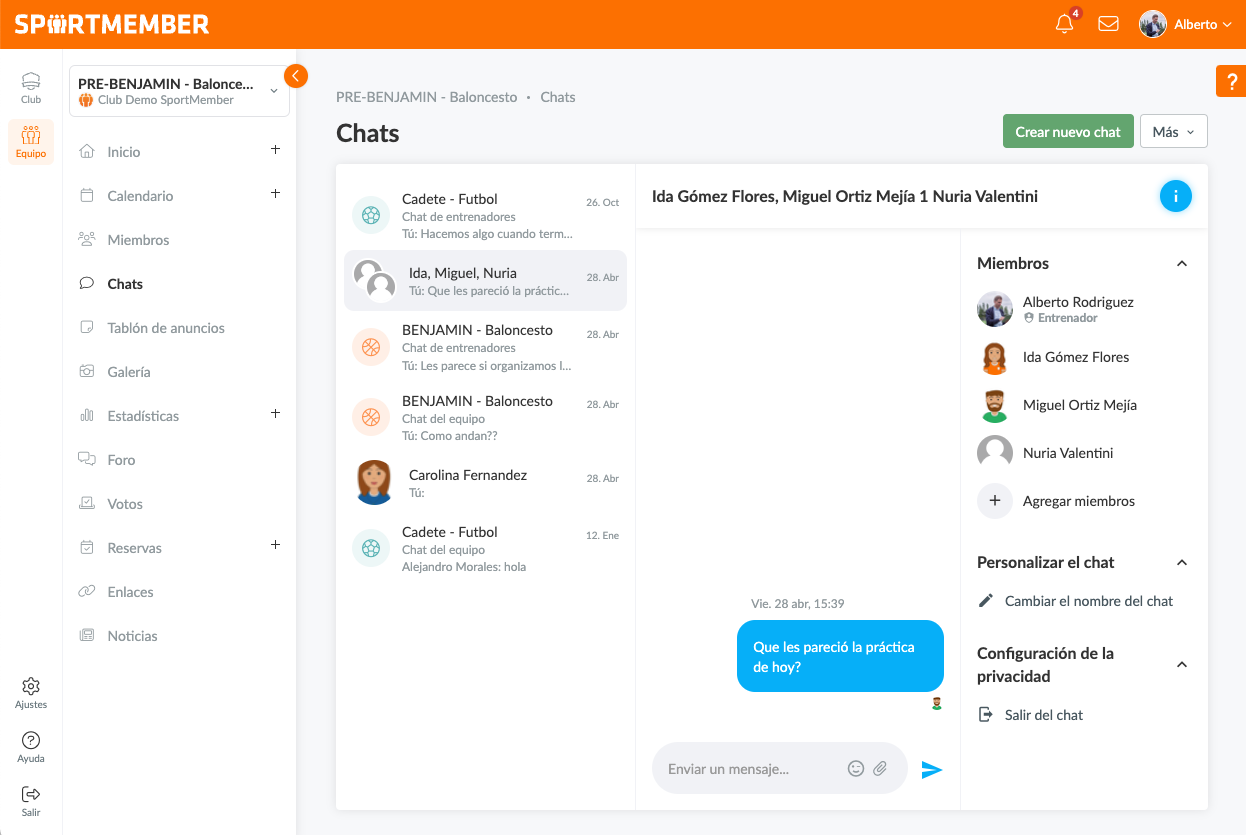Collapse sidebar with orange arrow button
Viewport: 1246px width, 835px height.
(x=296, y=76)
